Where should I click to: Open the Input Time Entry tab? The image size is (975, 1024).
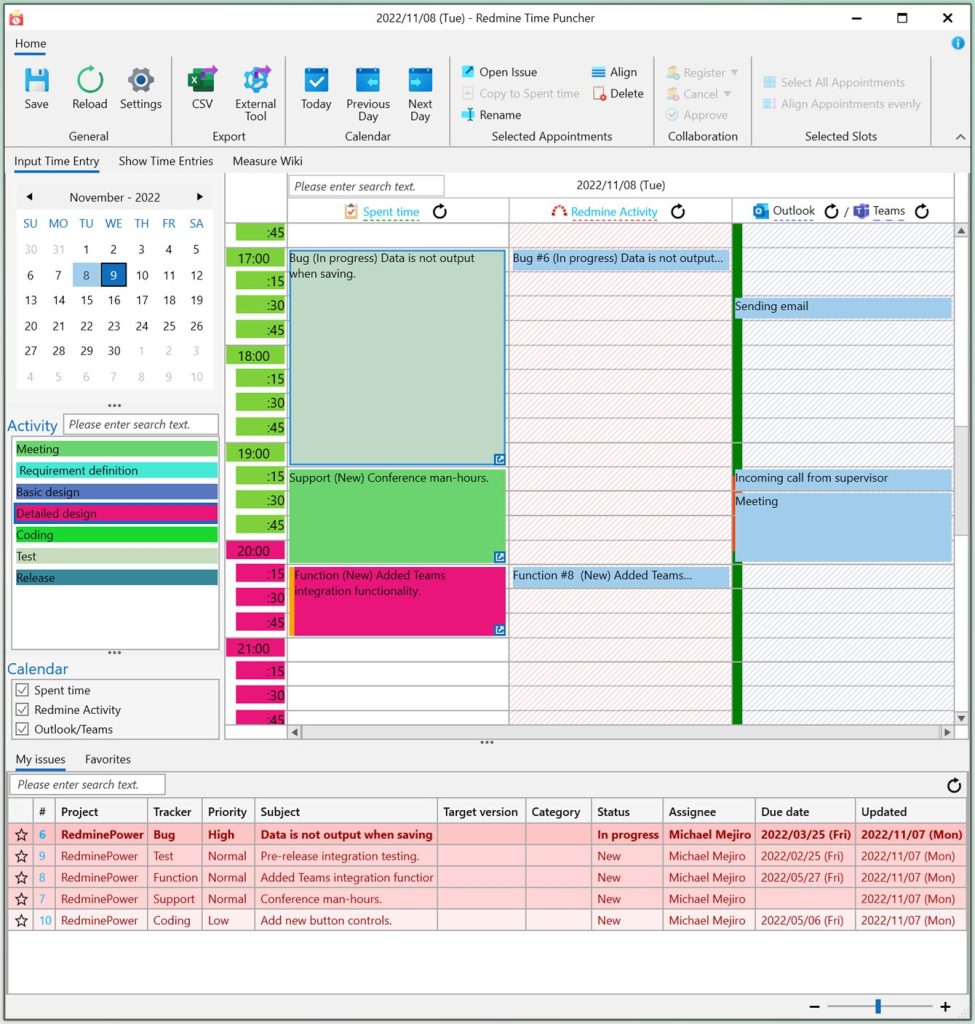pyautogui.click(x=57, y=161)
